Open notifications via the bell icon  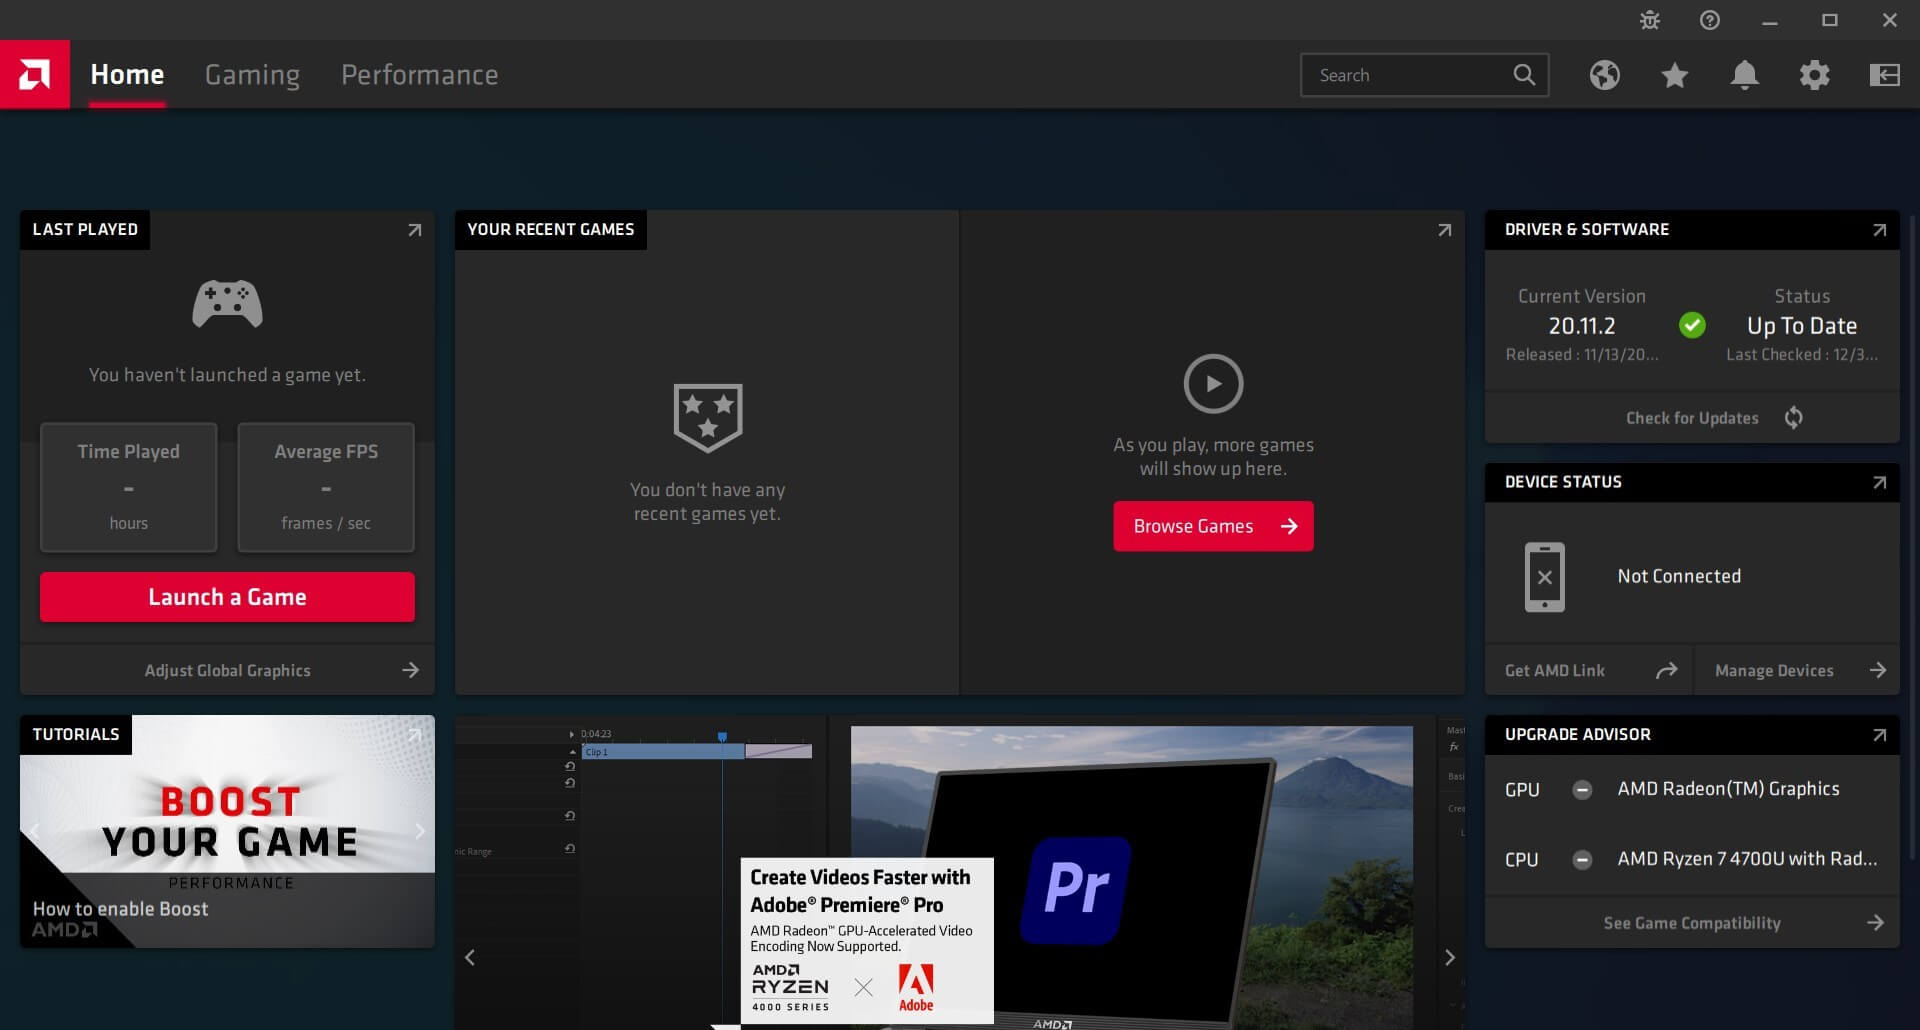1744,75
